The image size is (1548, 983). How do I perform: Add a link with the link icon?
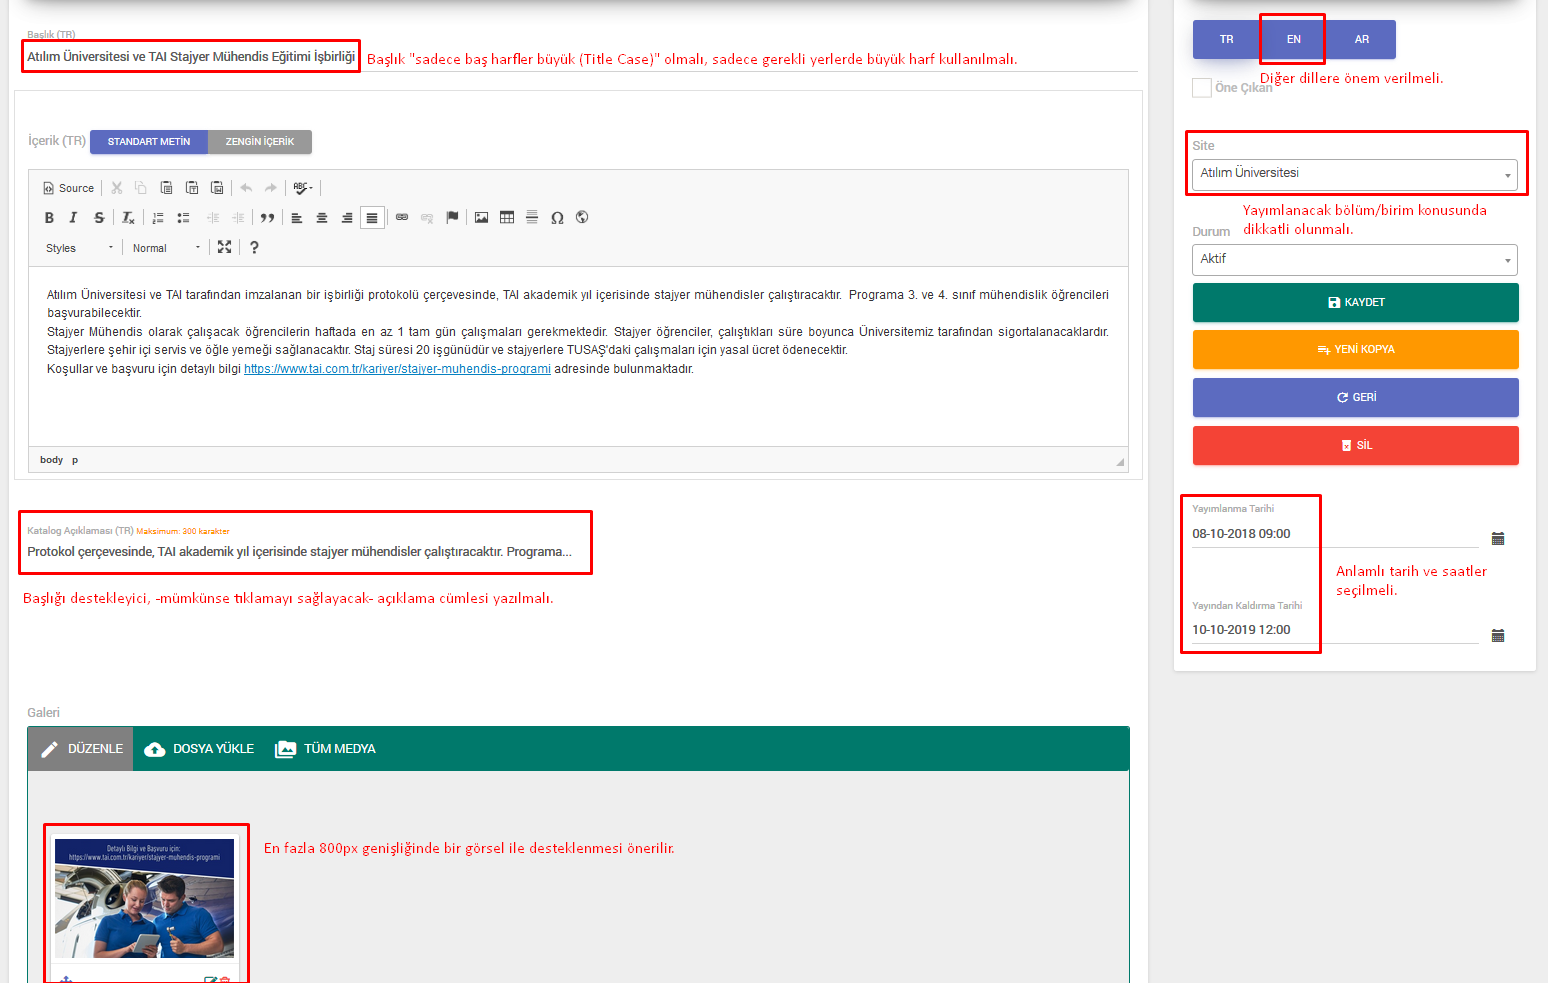402,218
